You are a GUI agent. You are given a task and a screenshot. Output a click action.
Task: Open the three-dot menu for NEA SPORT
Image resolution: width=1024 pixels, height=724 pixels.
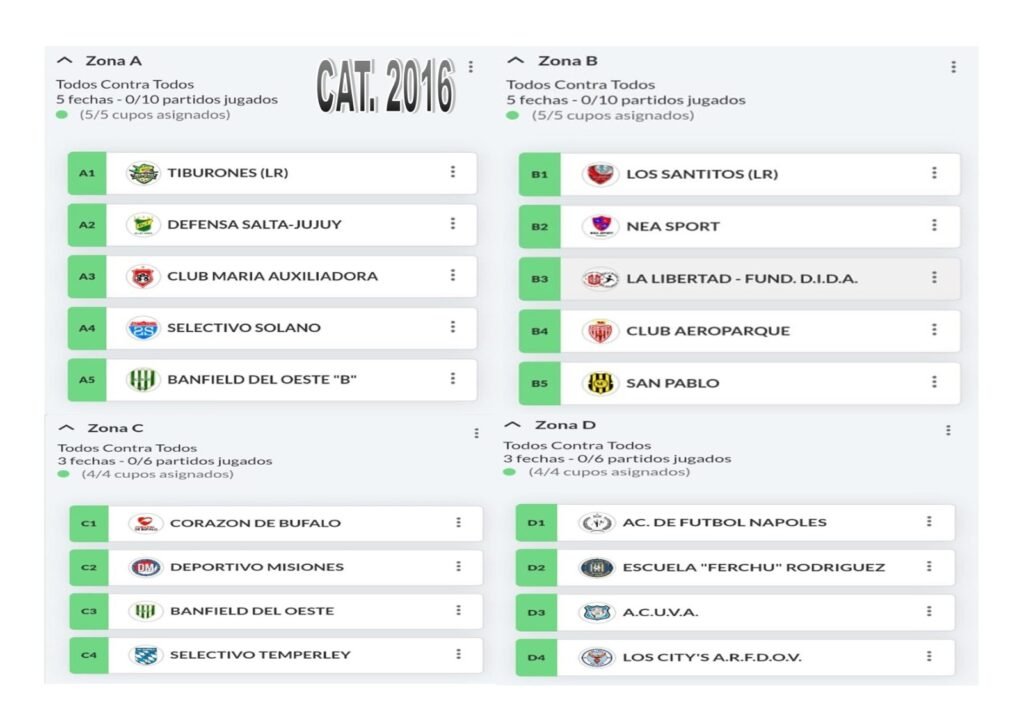tap(934, 226)
